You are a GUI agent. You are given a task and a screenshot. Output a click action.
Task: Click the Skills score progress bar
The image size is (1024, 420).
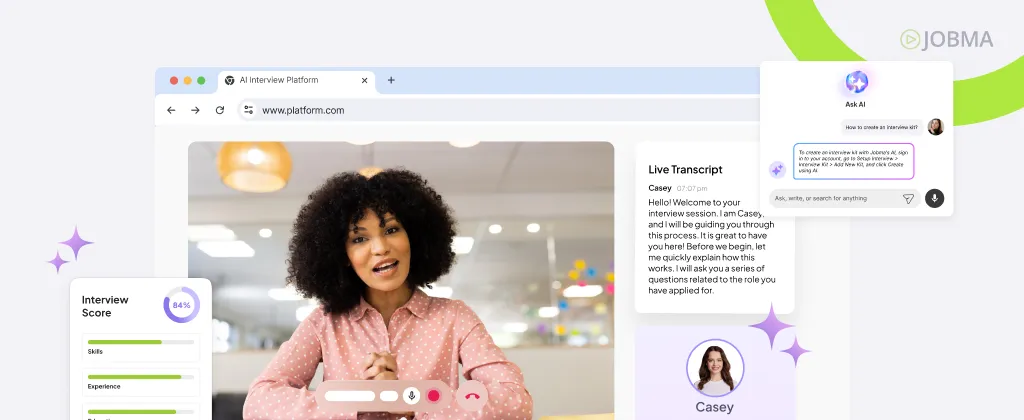point(138,342)
